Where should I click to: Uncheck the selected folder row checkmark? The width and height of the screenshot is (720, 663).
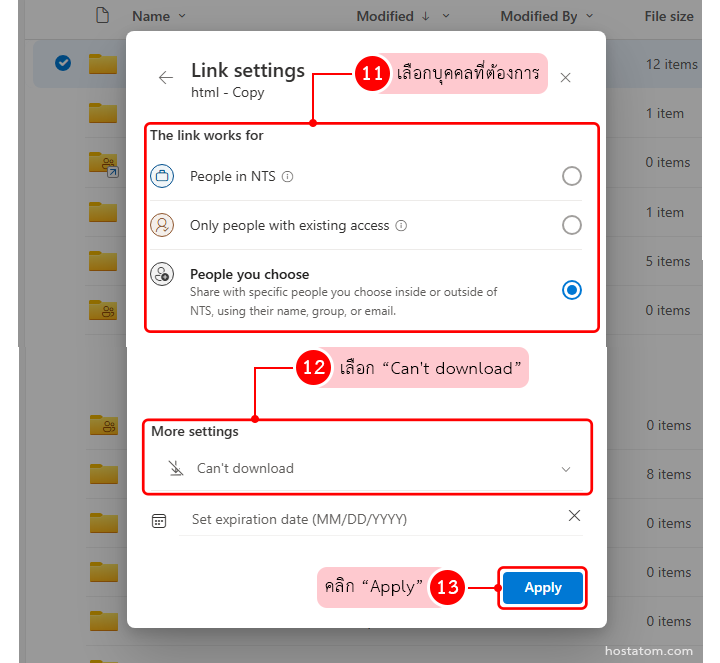[63, 64]
